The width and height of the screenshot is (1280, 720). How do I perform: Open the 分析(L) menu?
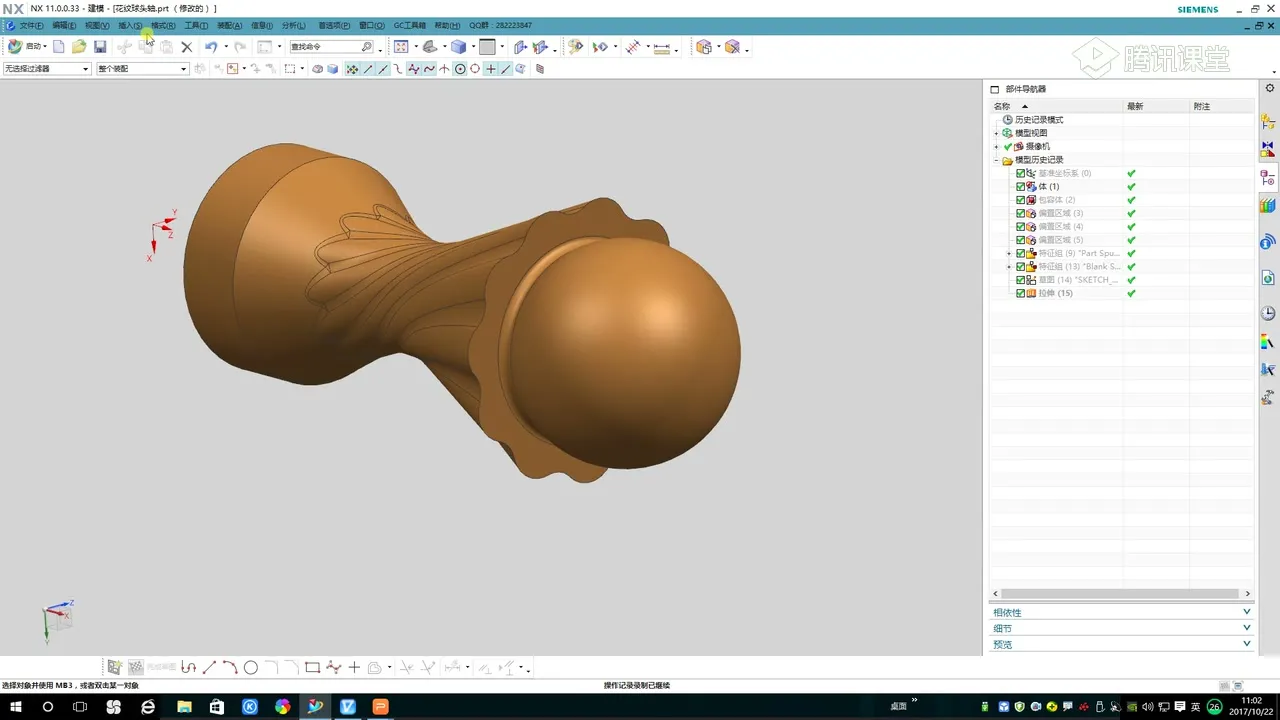pyautogui.click(x=294, y=25)
